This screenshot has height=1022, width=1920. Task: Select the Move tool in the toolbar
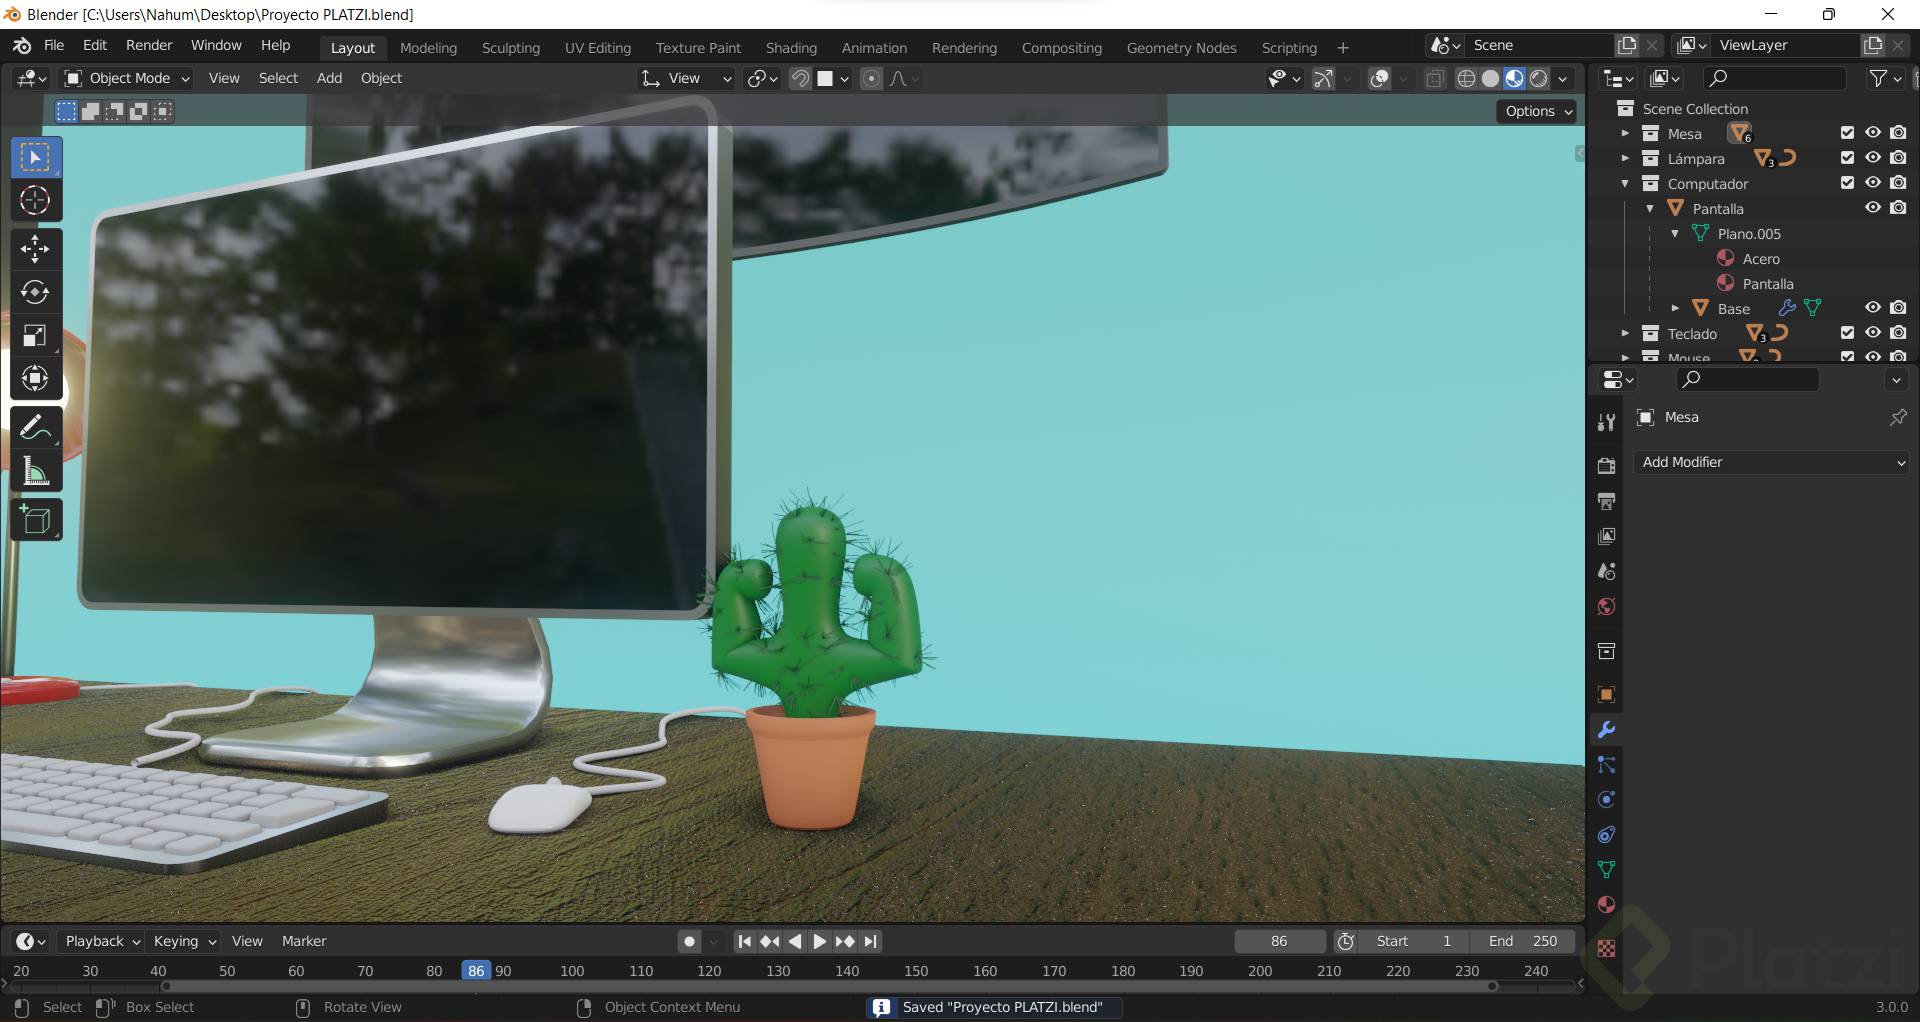click(35, 249)
